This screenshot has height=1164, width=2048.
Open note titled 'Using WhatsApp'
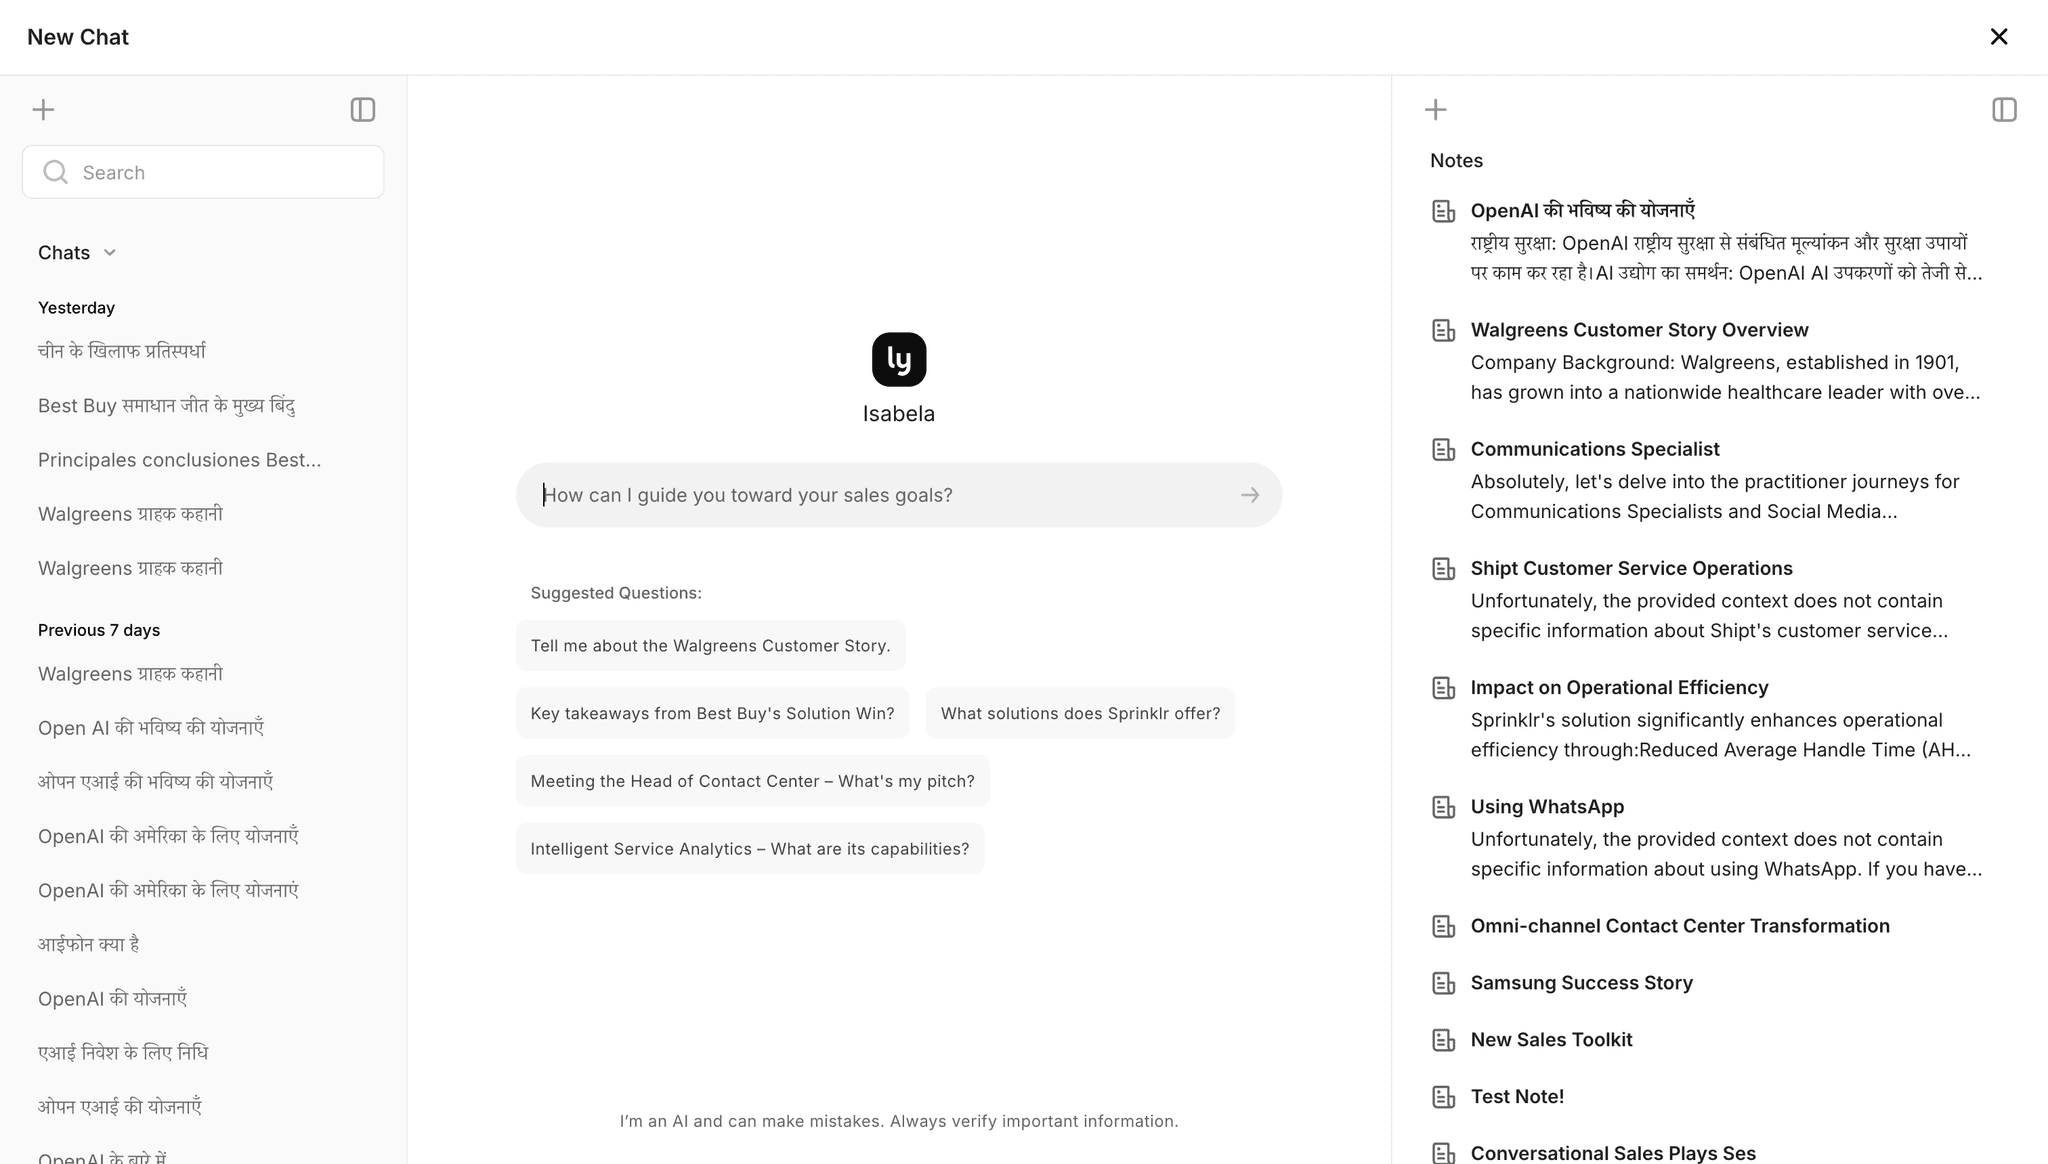click(1547, 806)
